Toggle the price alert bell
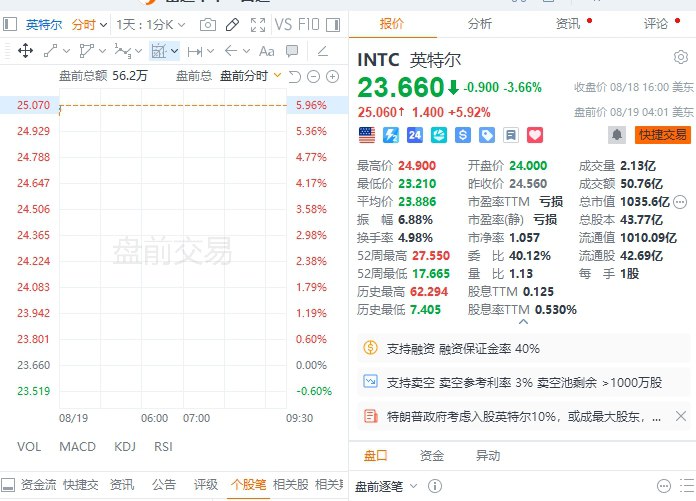The width and height of the screenshot is (696, 501). coord(617,135)
